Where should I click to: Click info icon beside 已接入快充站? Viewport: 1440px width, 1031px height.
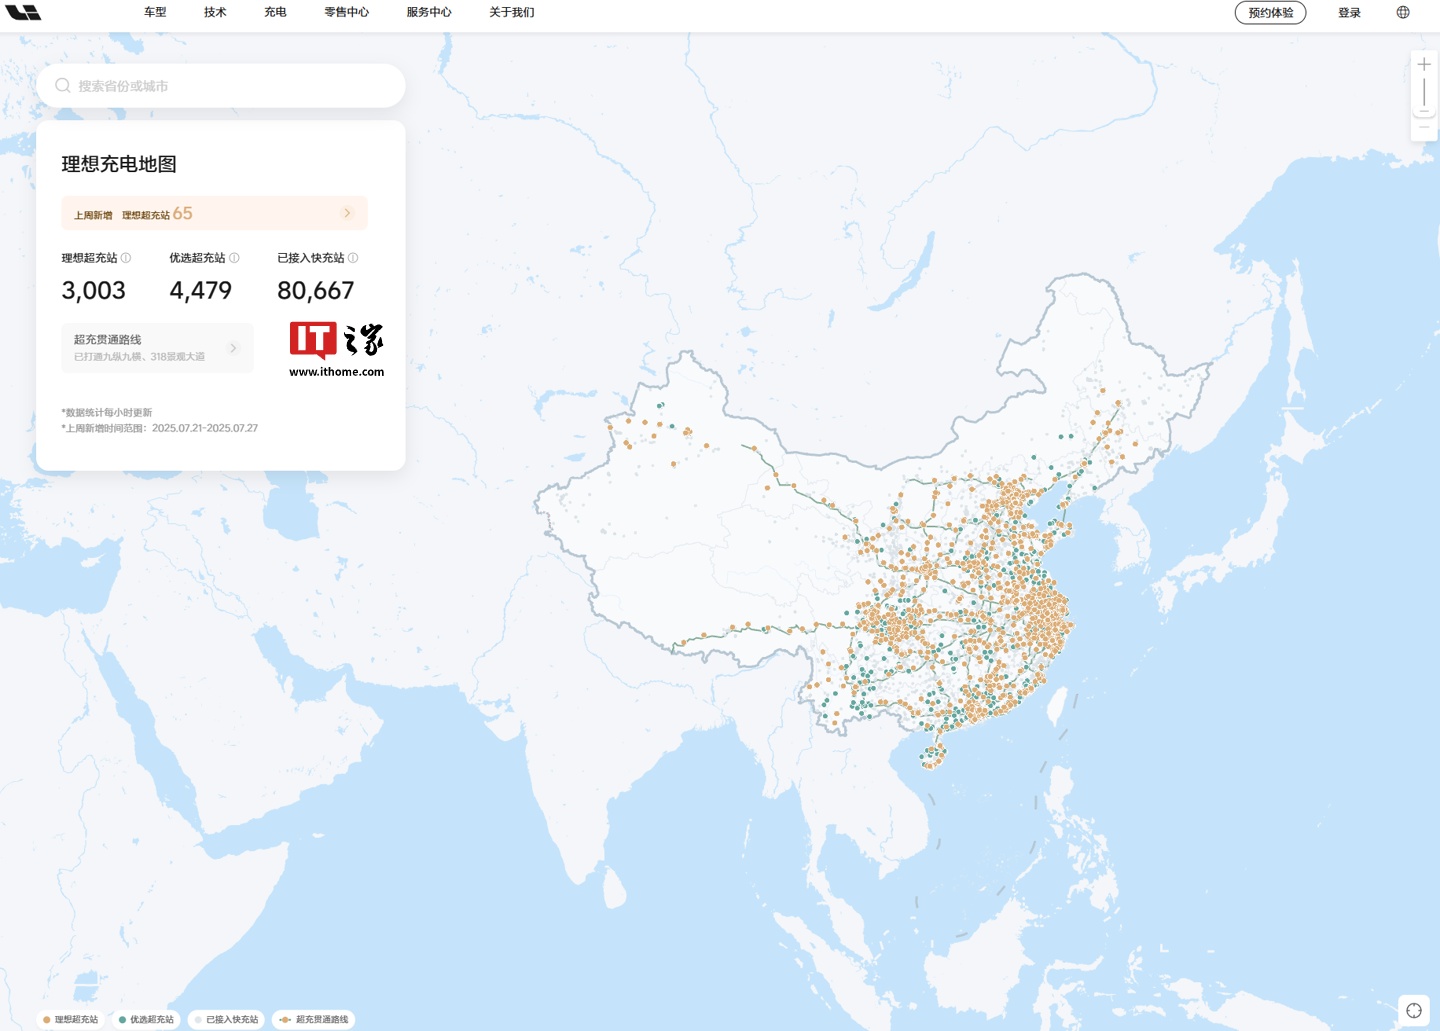pyautogui.click(x=353, y=258)
